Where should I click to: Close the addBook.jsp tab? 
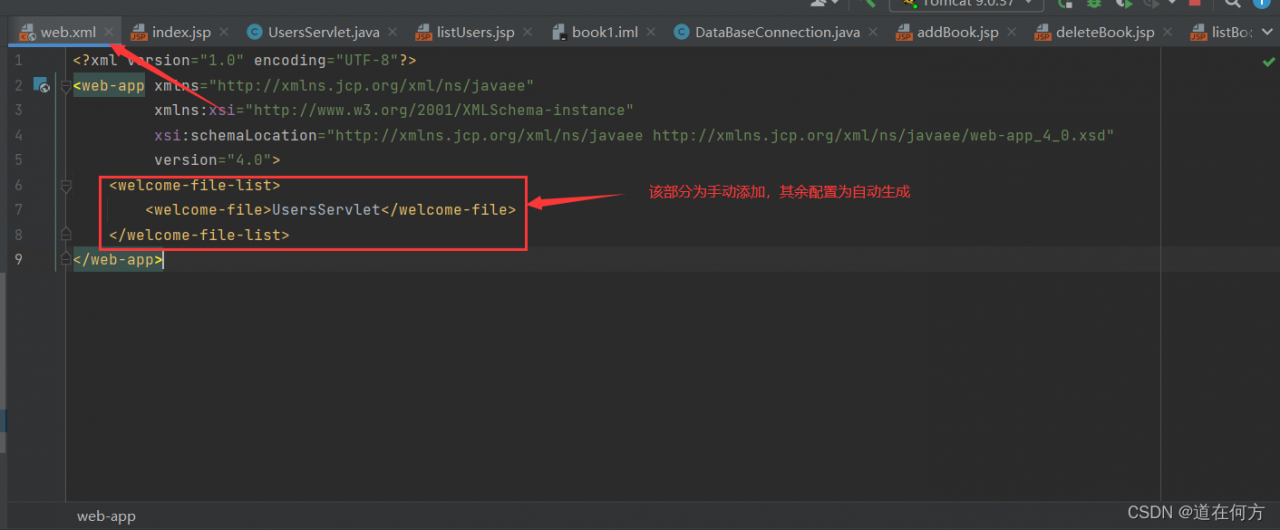pyautogui.click(x=1010, y=33)
